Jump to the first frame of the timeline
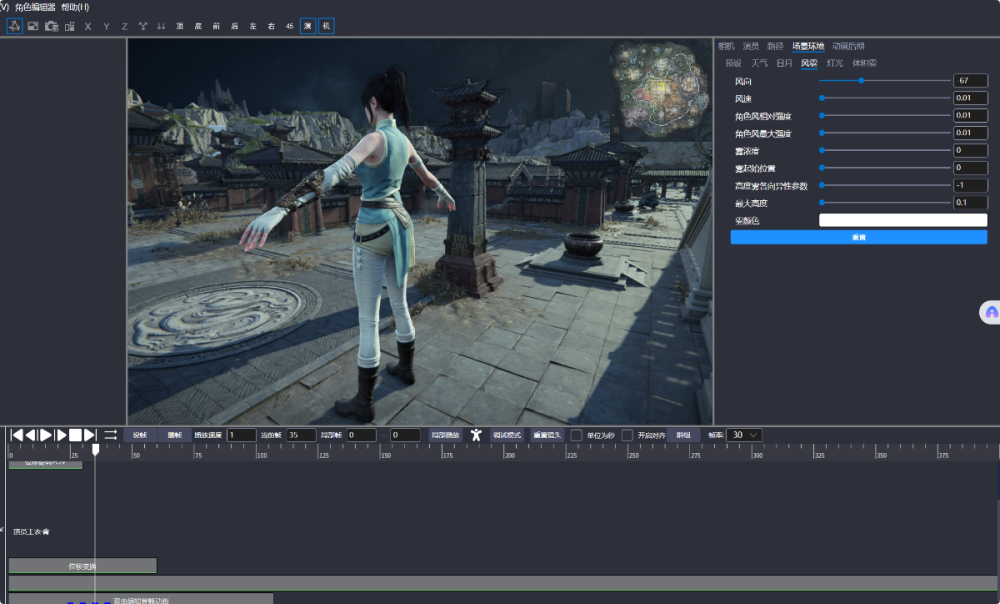Screen dimensions: 1000x604 16,435
